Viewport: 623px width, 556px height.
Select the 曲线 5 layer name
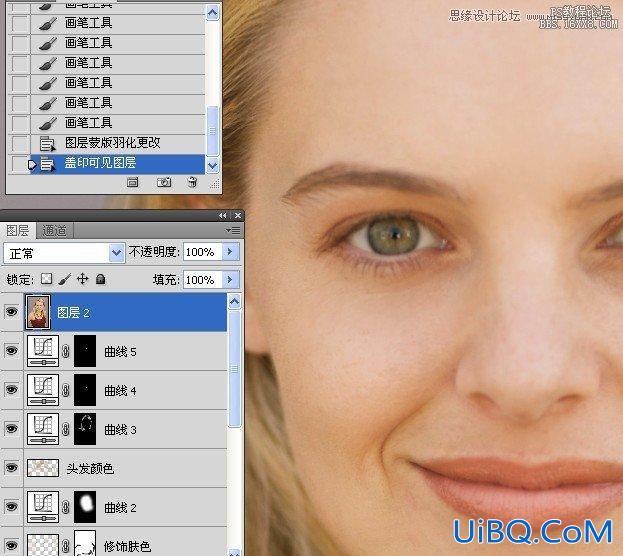(120, 351)
